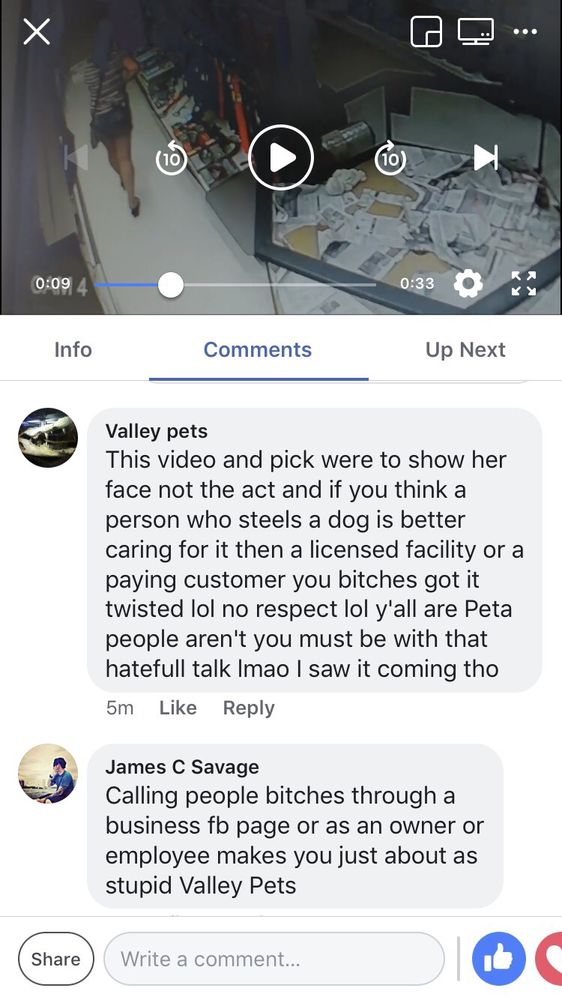Image resolution: width=562 pixels, height=1000 pixels.
Task: Open video settings gear
Action: 468,283
